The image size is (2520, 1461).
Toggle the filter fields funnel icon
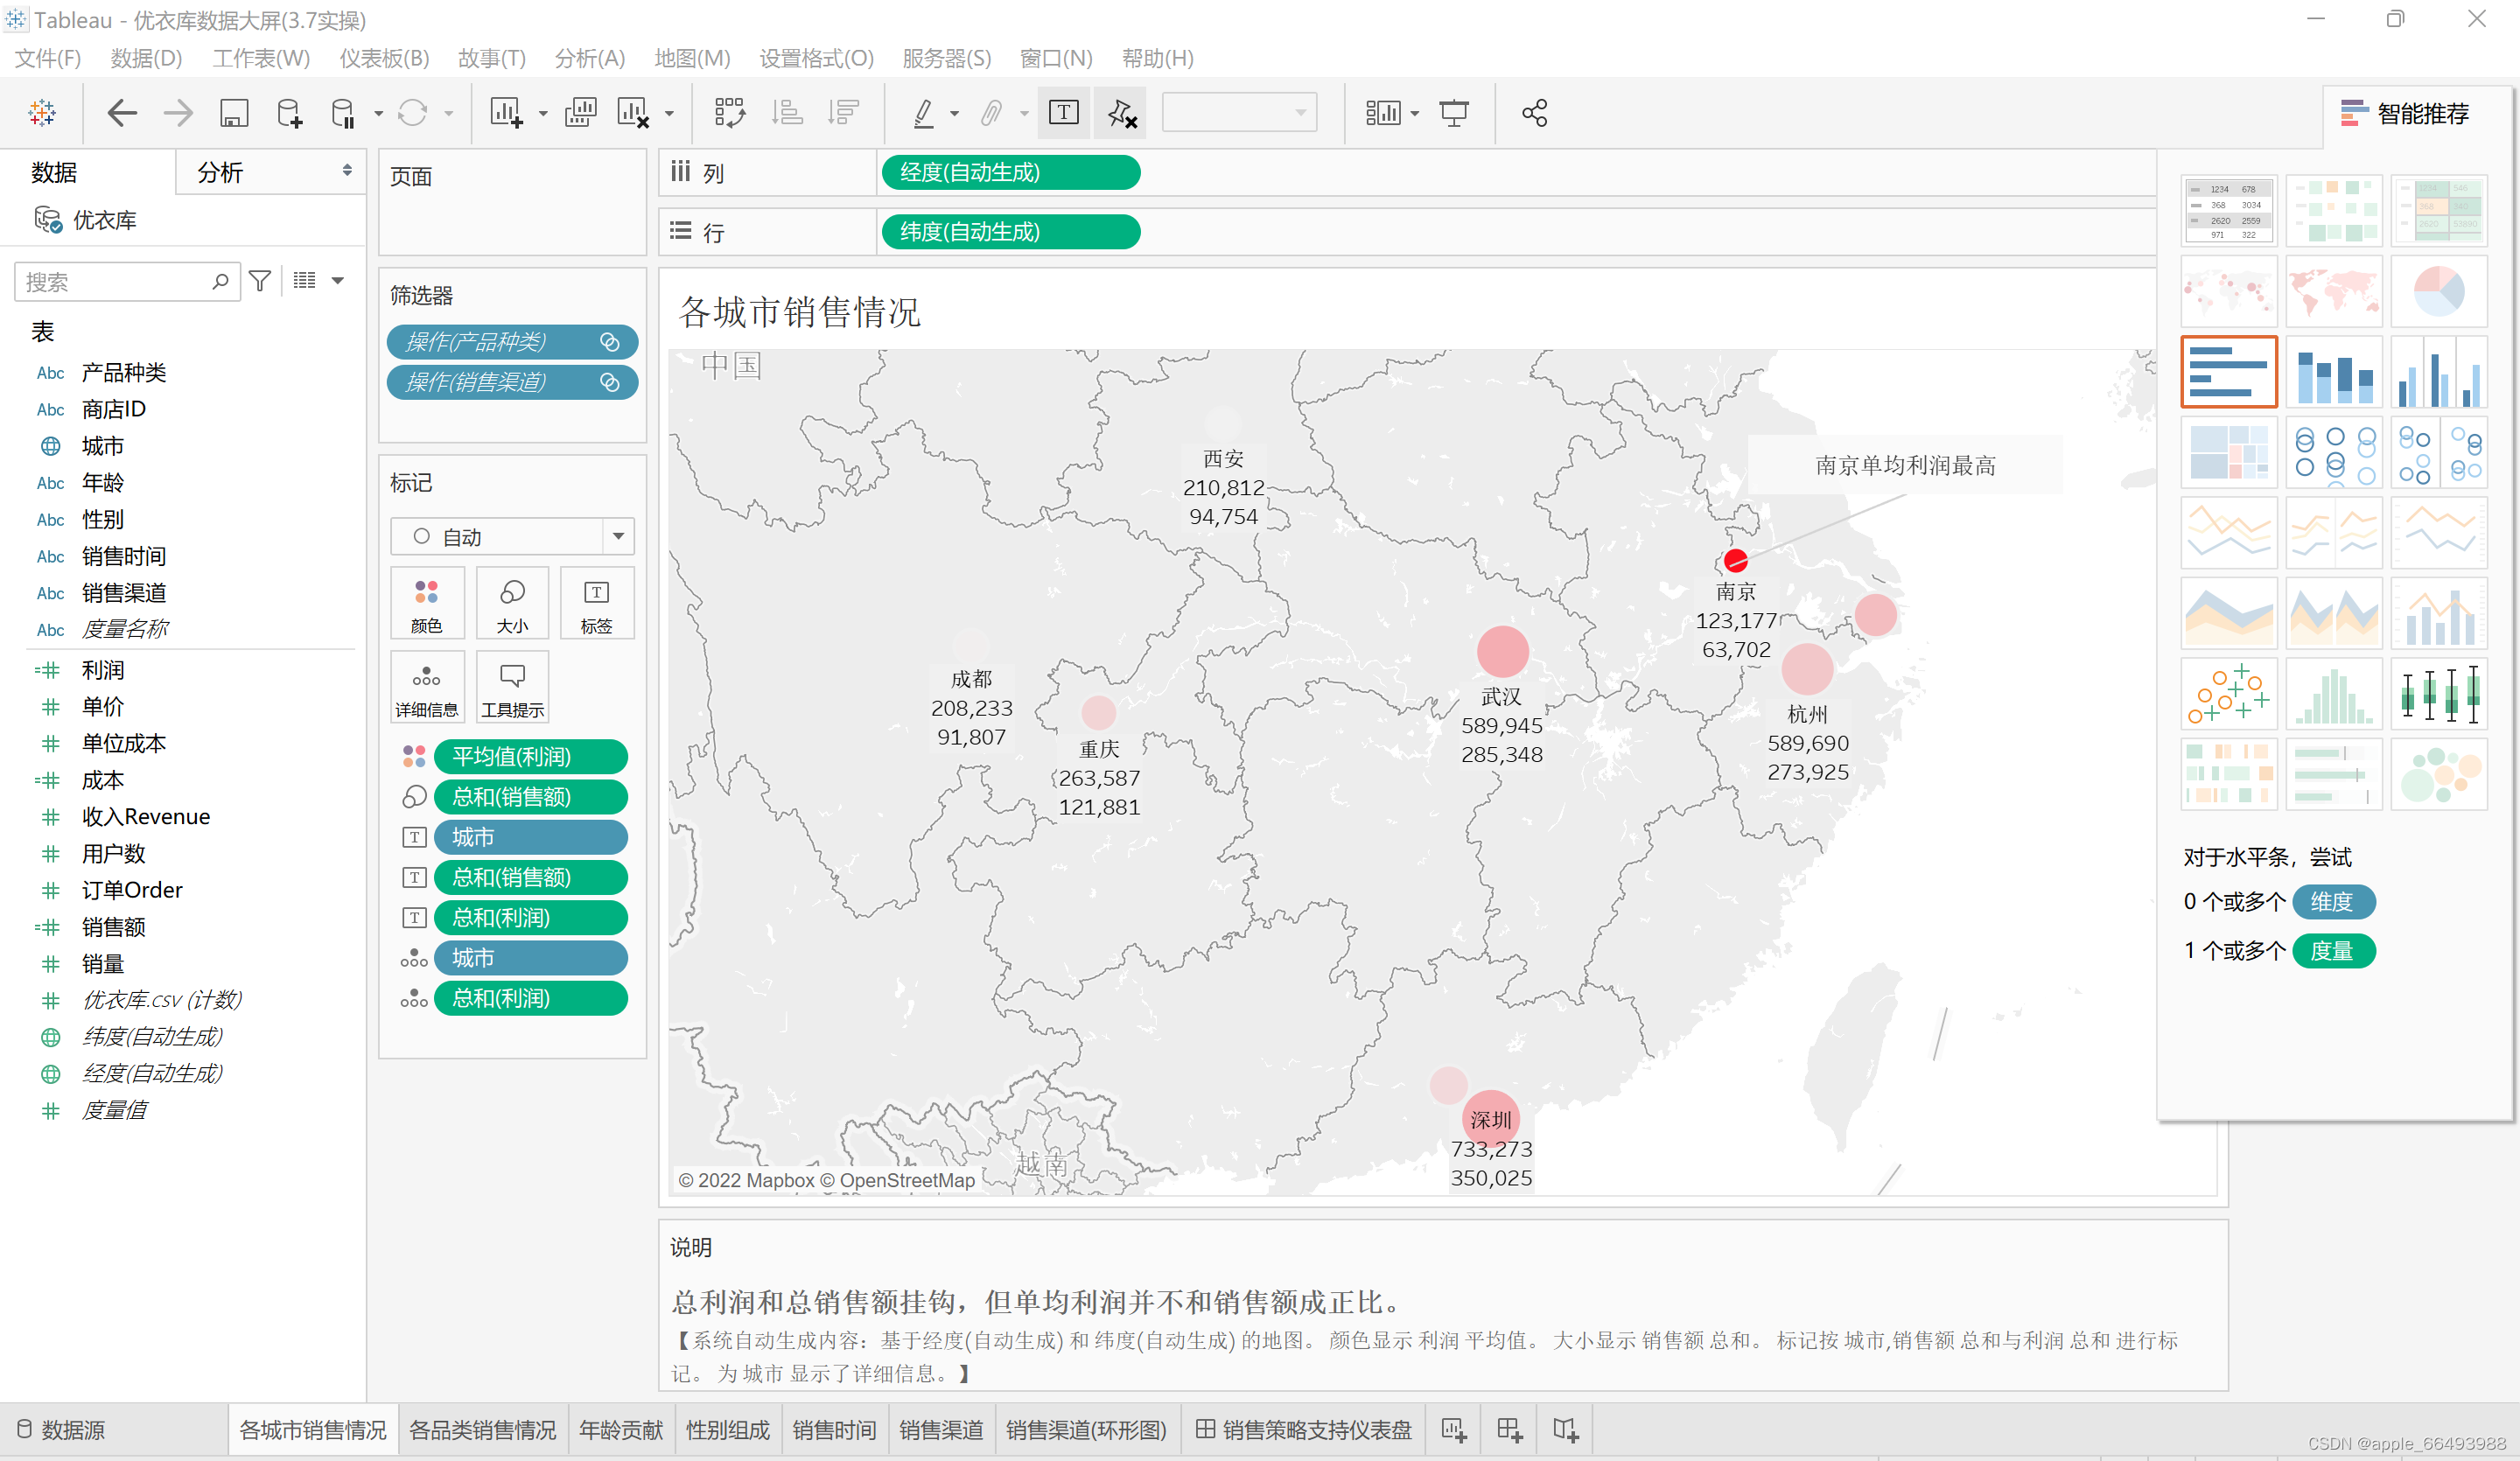(x=260, y=282)
